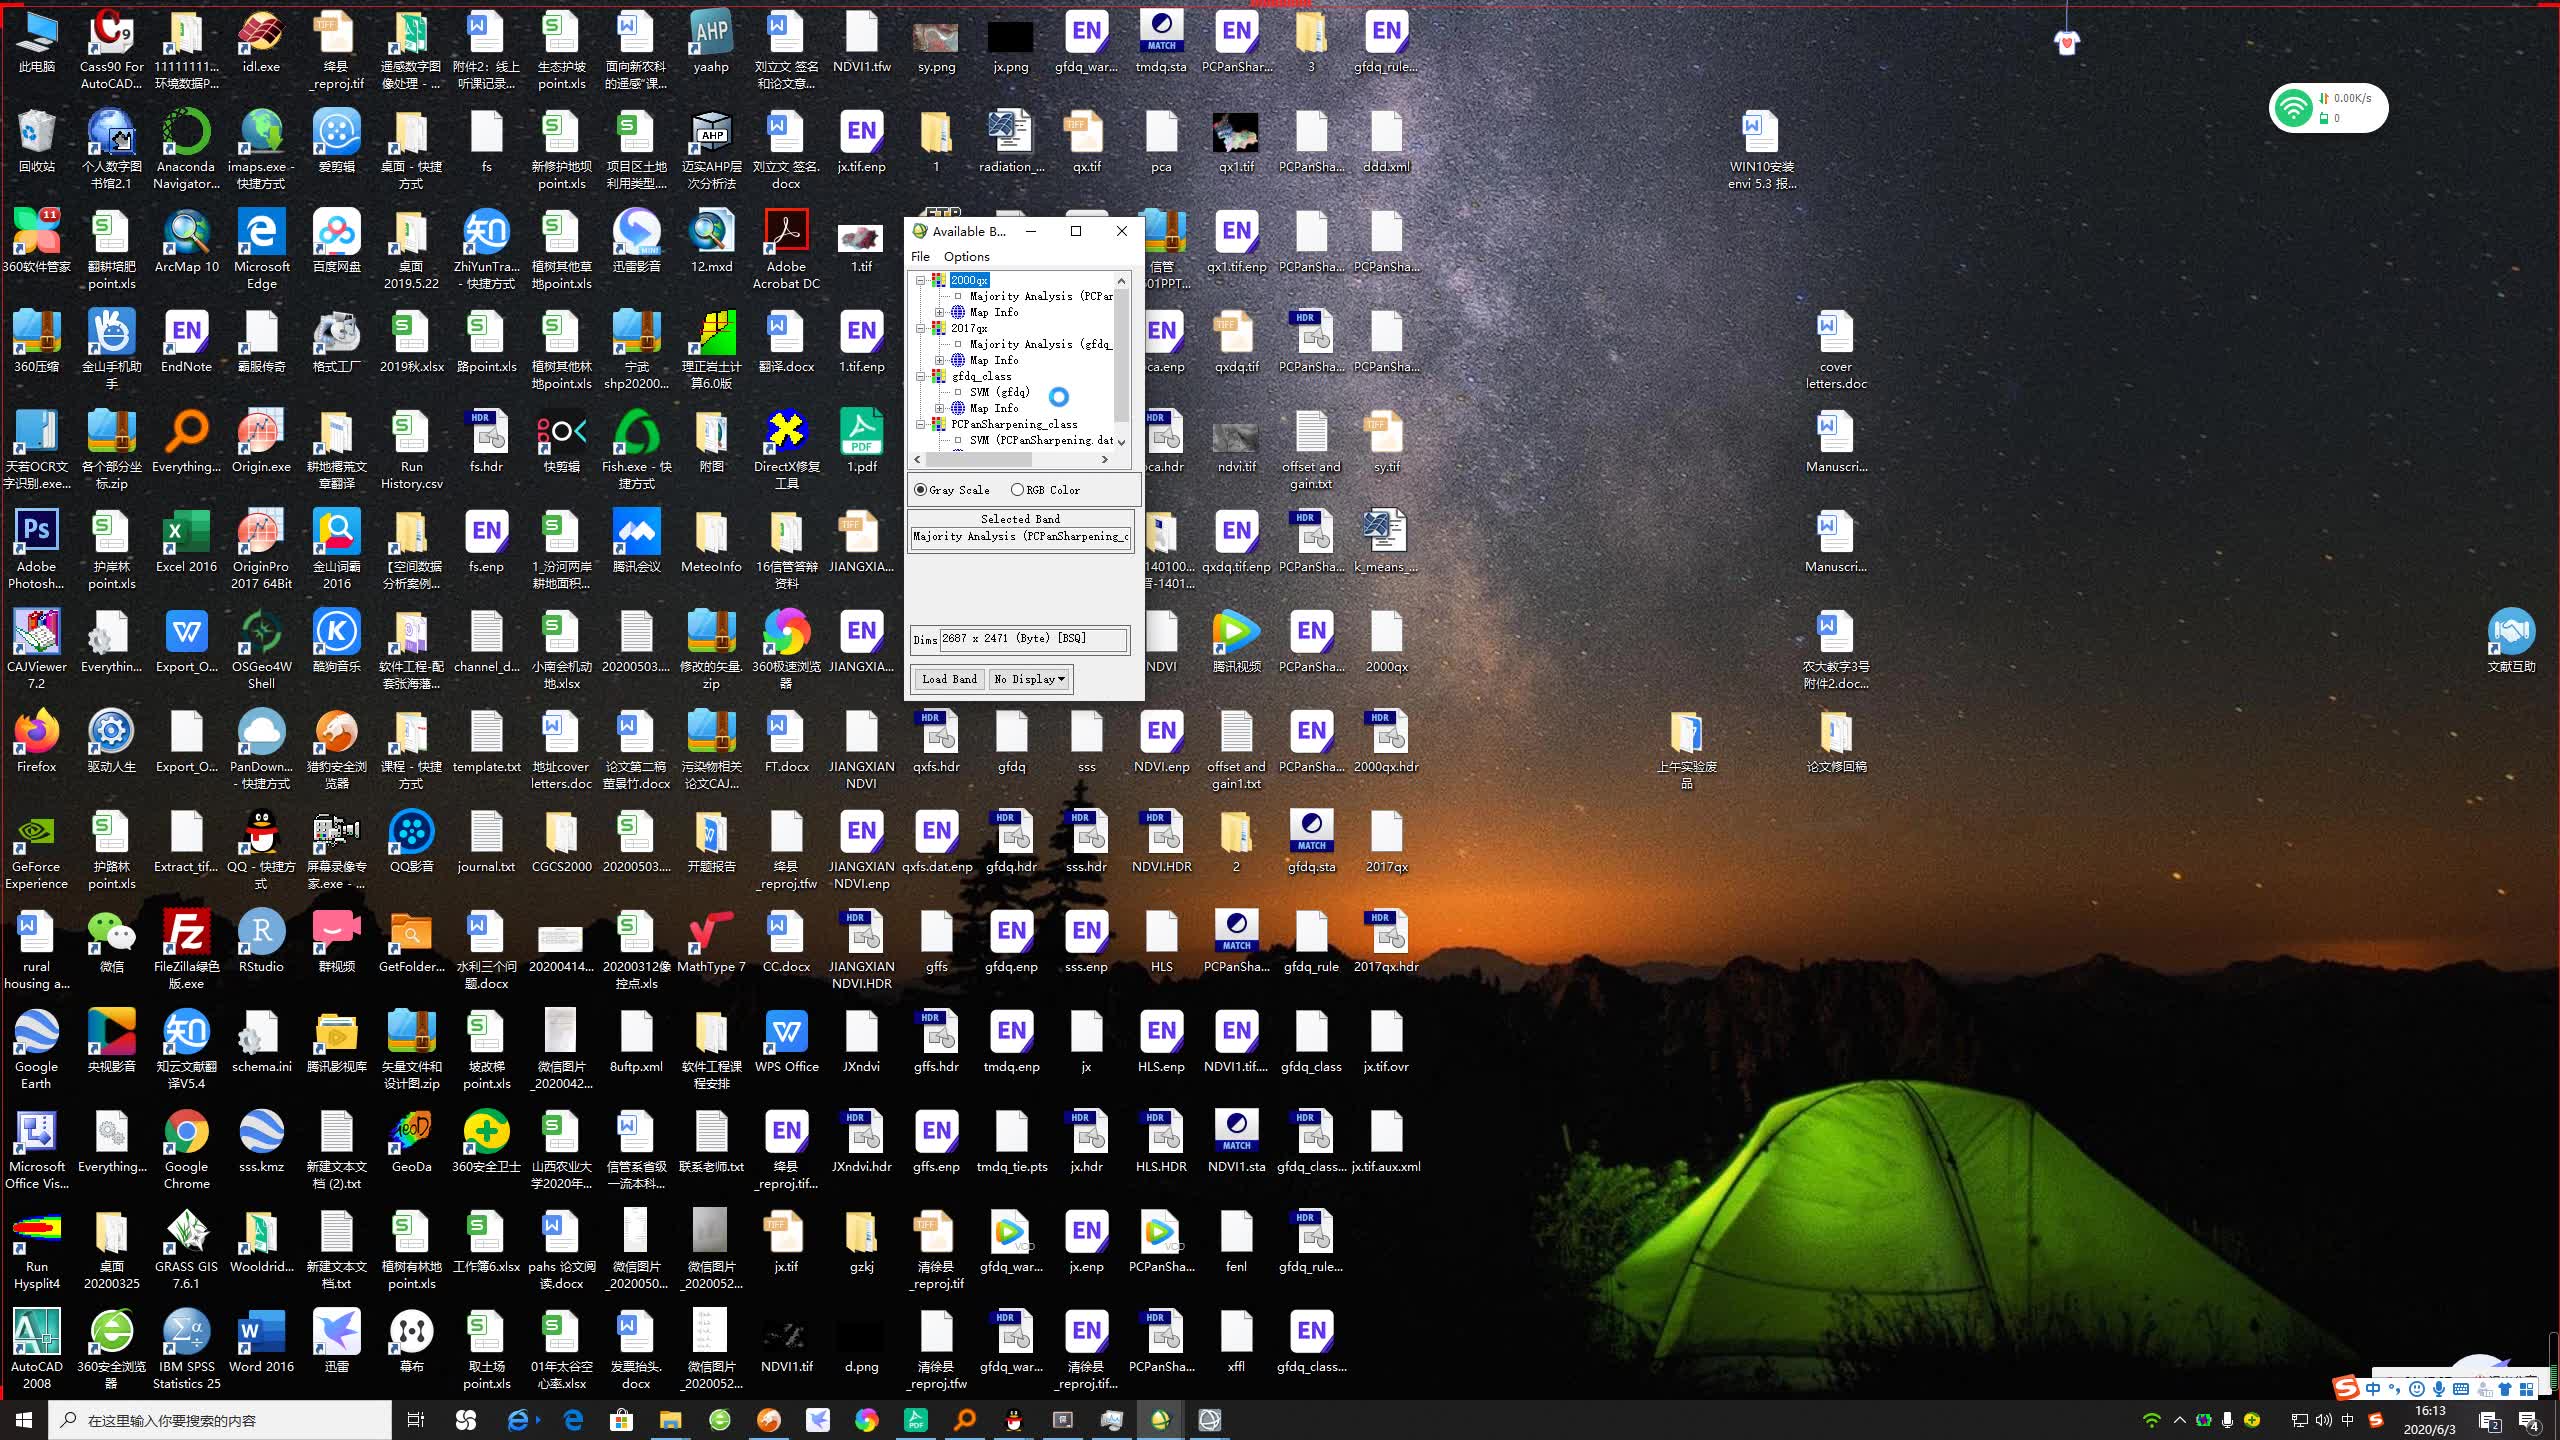Click the Windows taskbar search box
The image size is (2560, 1440).
click(x=220, y=1420)
